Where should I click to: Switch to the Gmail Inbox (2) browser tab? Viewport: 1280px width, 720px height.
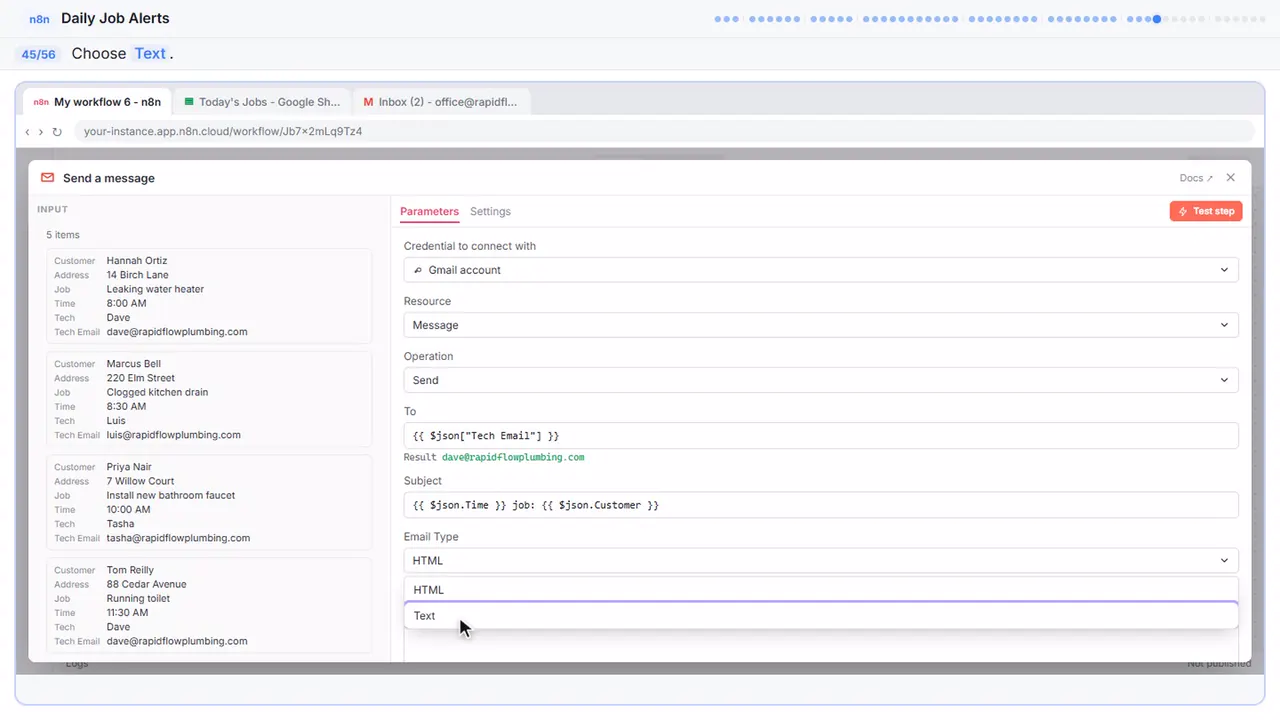(x=441, y=102)
